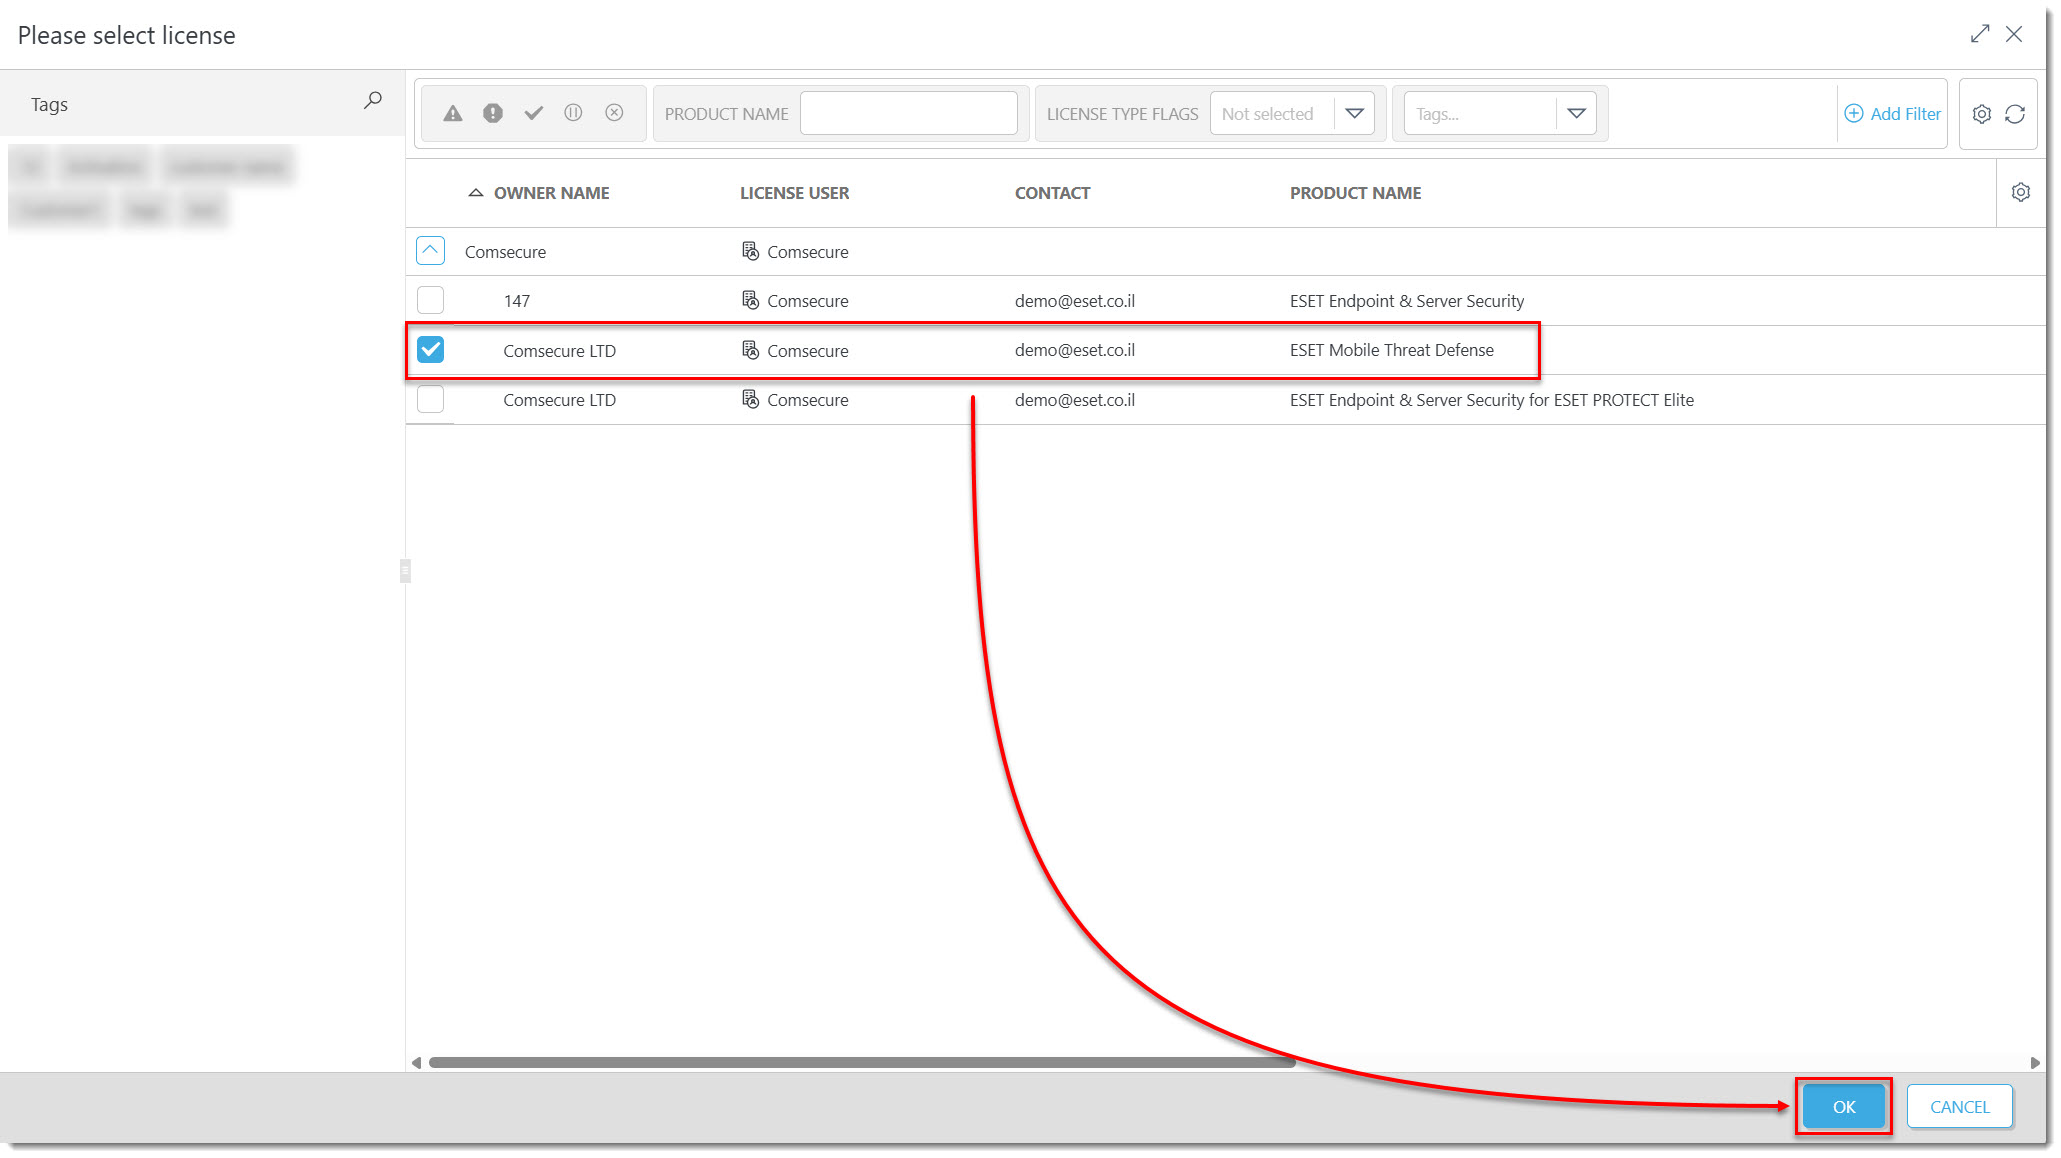This screenshot has width=2061, height=1158.
Task: Click the Tags search magnifier icon
Action: [x=373, y=100]
